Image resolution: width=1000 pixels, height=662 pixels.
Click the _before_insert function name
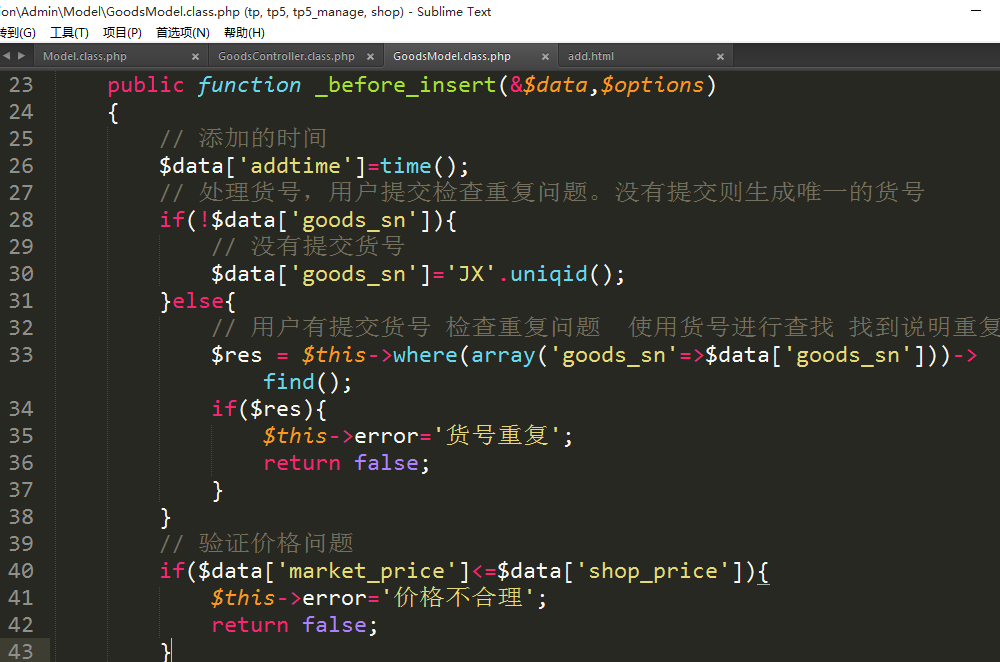click(405, 85)
